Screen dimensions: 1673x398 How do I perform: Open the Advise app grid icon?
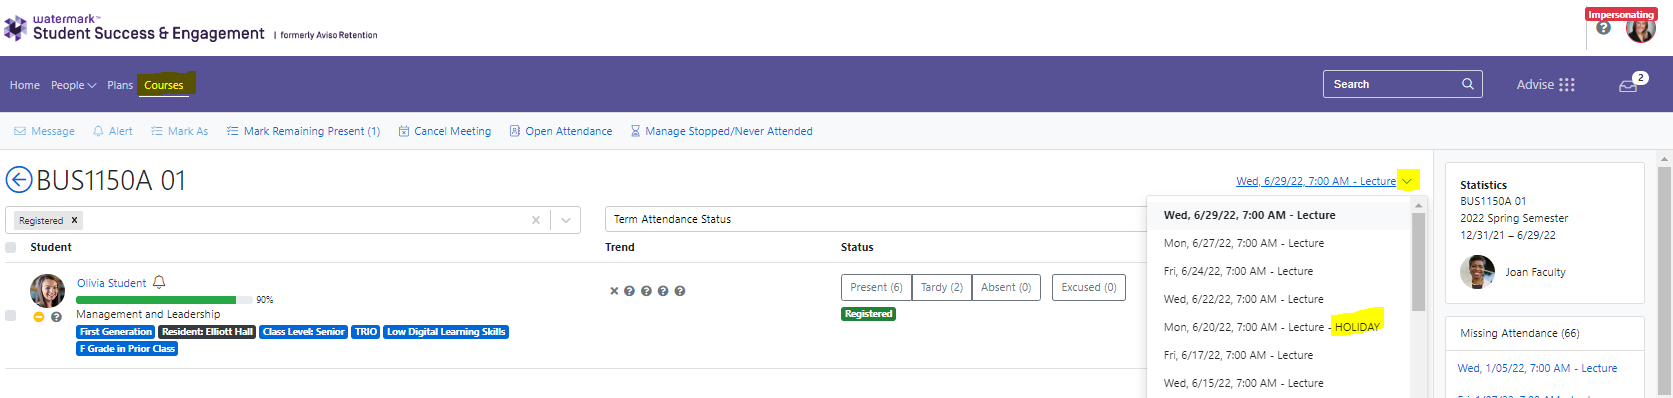point(1567,85)
